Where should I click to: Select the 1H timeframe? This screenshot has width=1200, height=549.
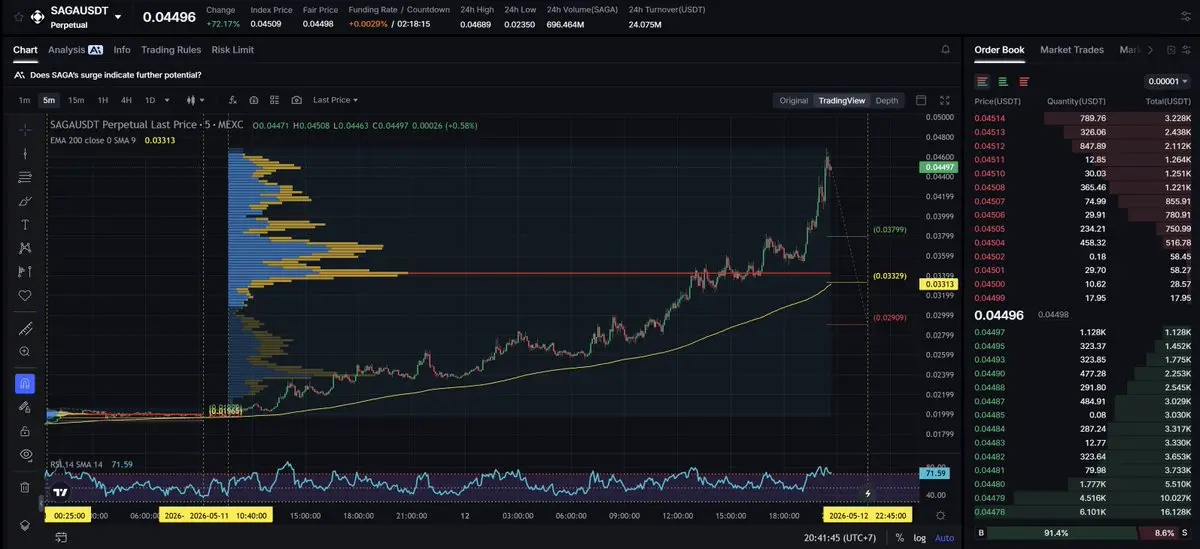[x=102, y=100]
